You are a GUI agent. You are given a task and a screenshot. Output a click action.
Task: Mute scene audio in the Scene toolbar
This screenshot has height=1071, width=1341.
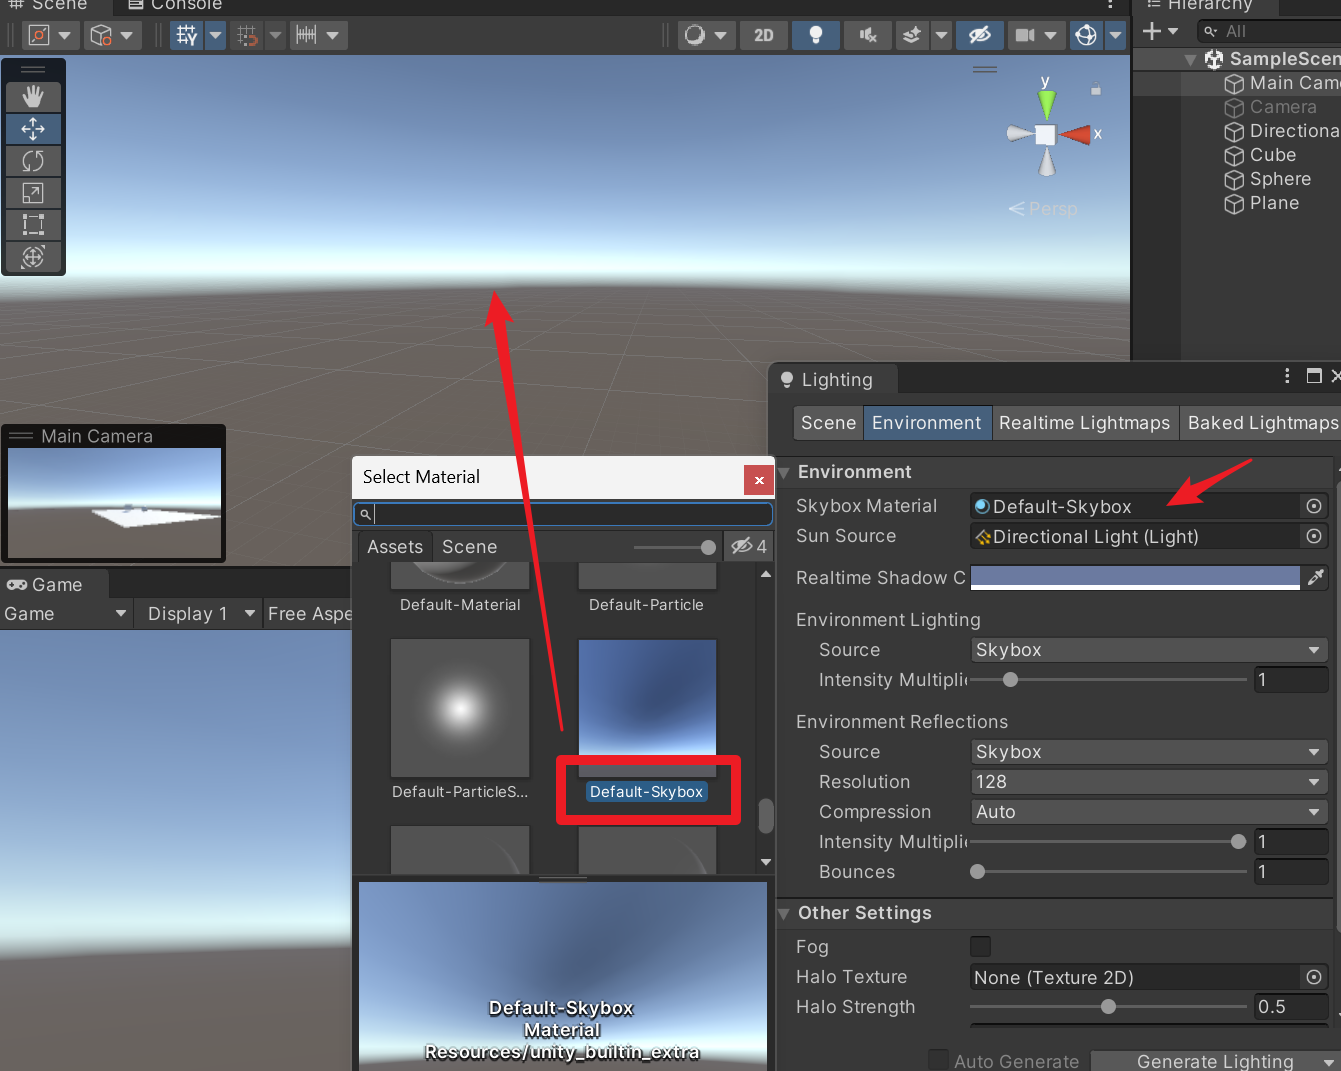click(866, 35)
